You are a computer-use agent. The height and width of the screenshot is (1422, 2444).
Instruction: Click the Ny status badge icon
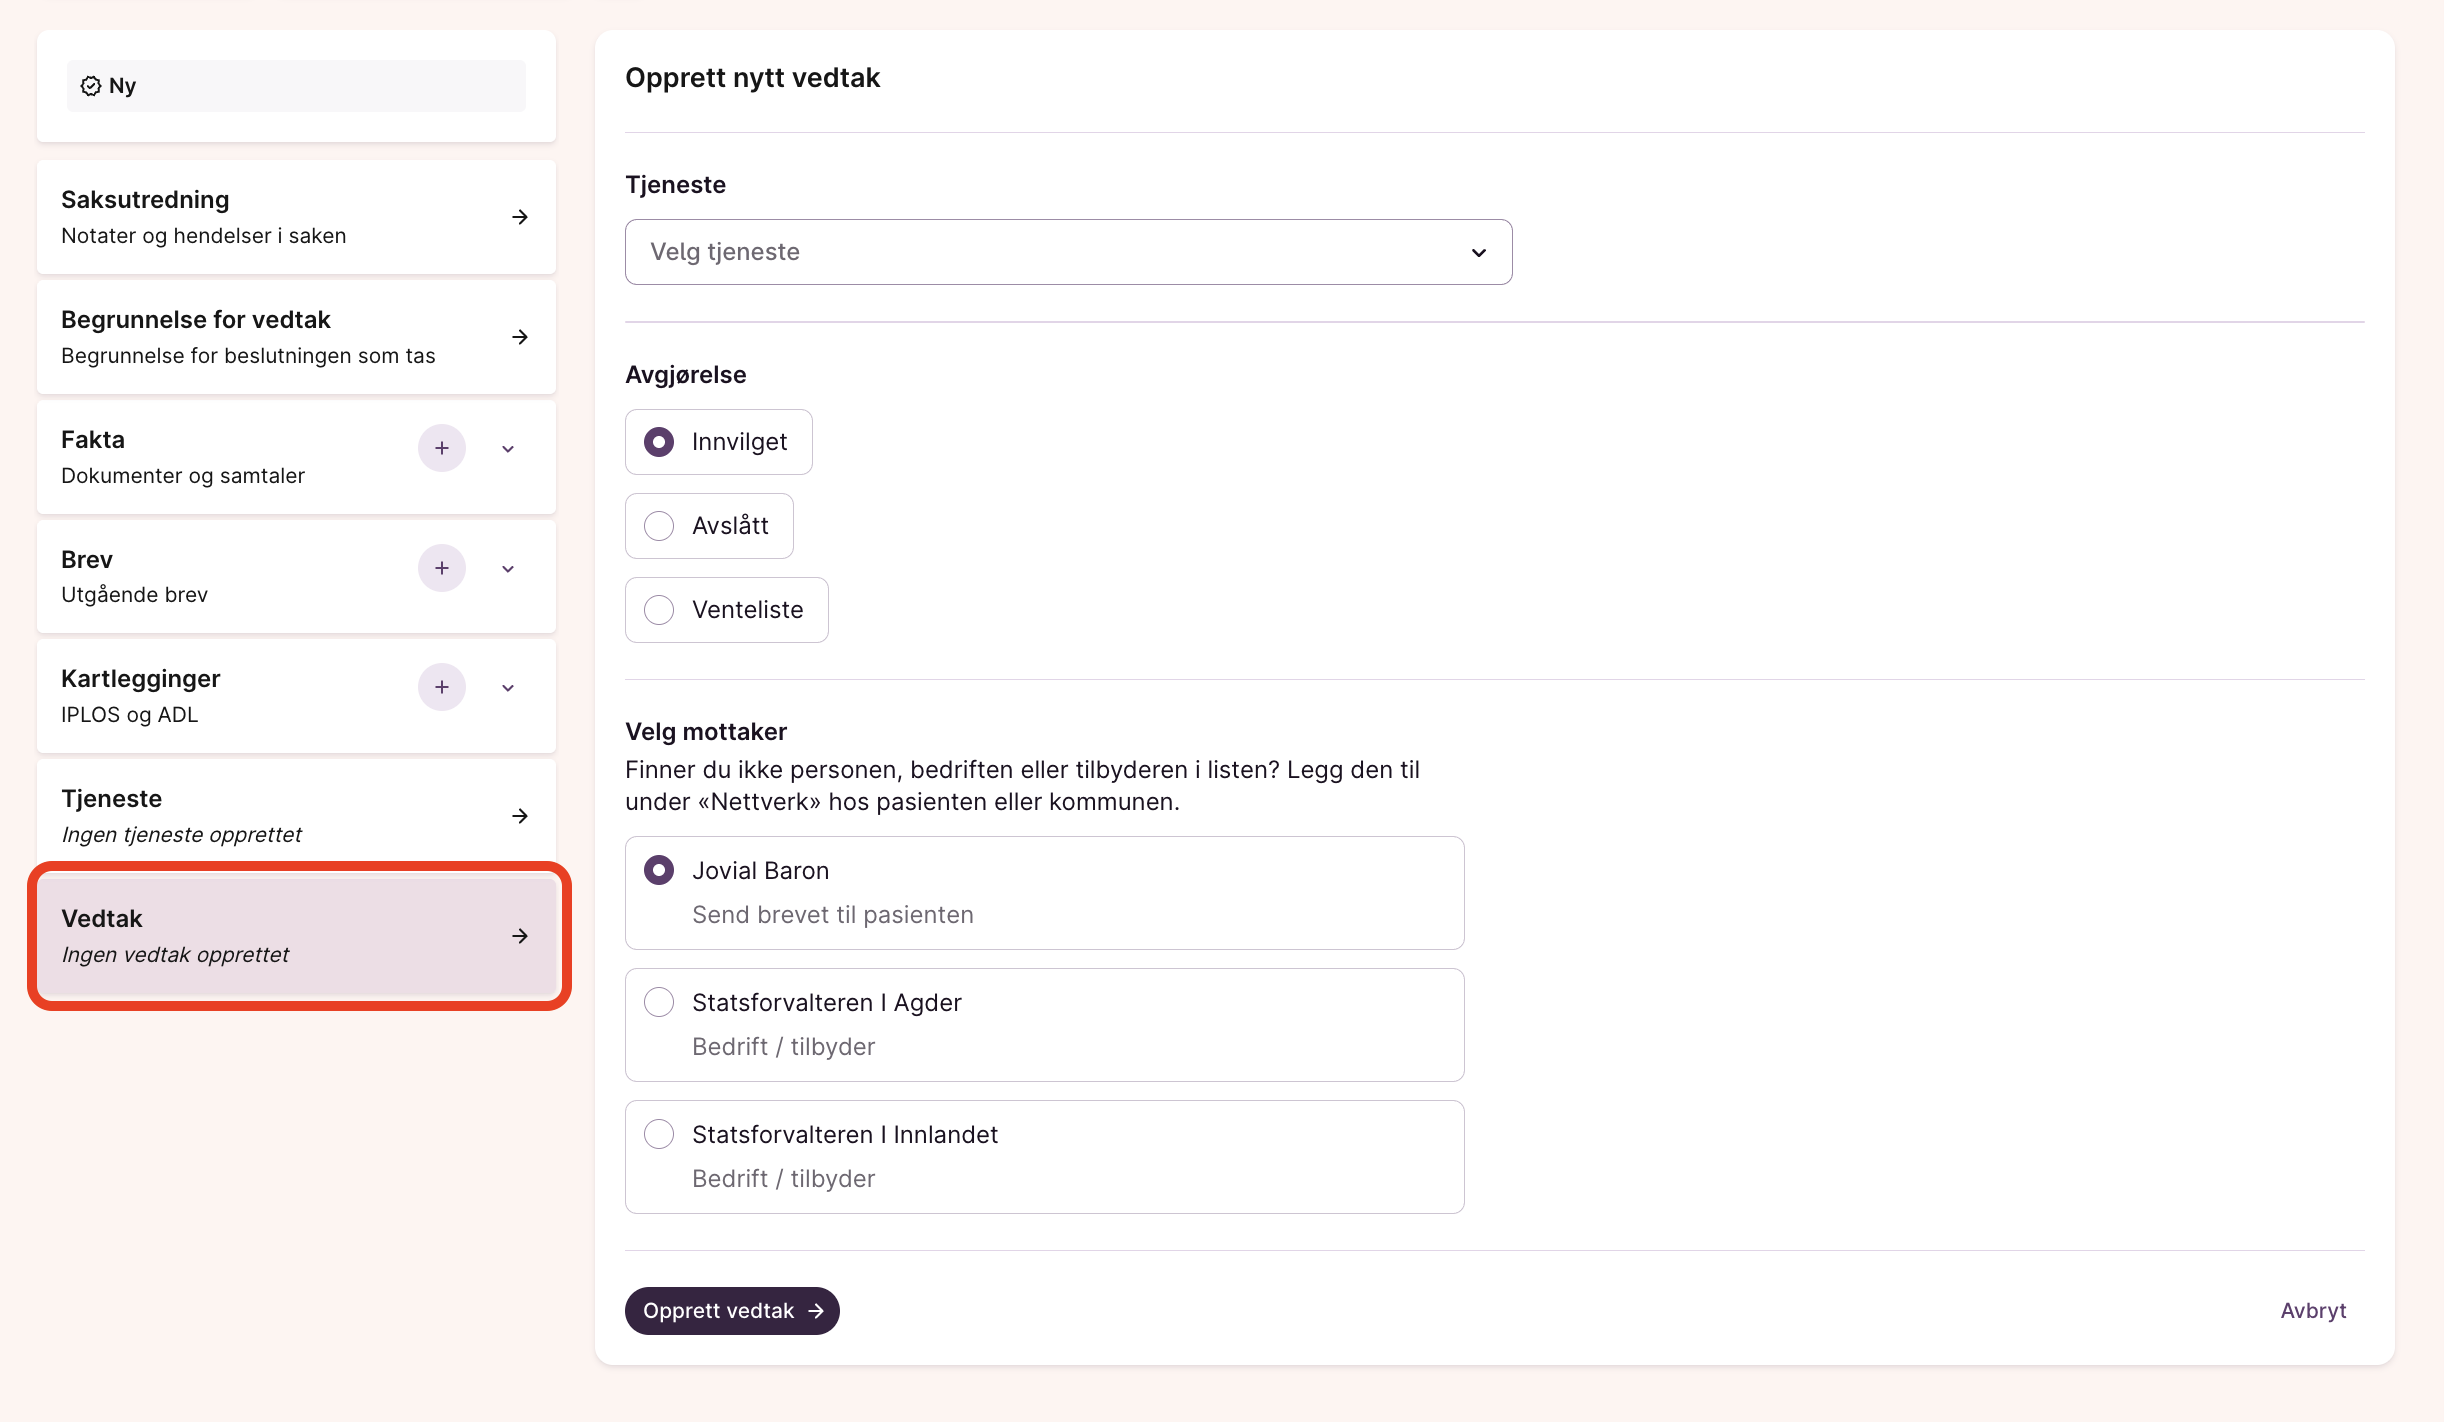(x=91, y=86)
